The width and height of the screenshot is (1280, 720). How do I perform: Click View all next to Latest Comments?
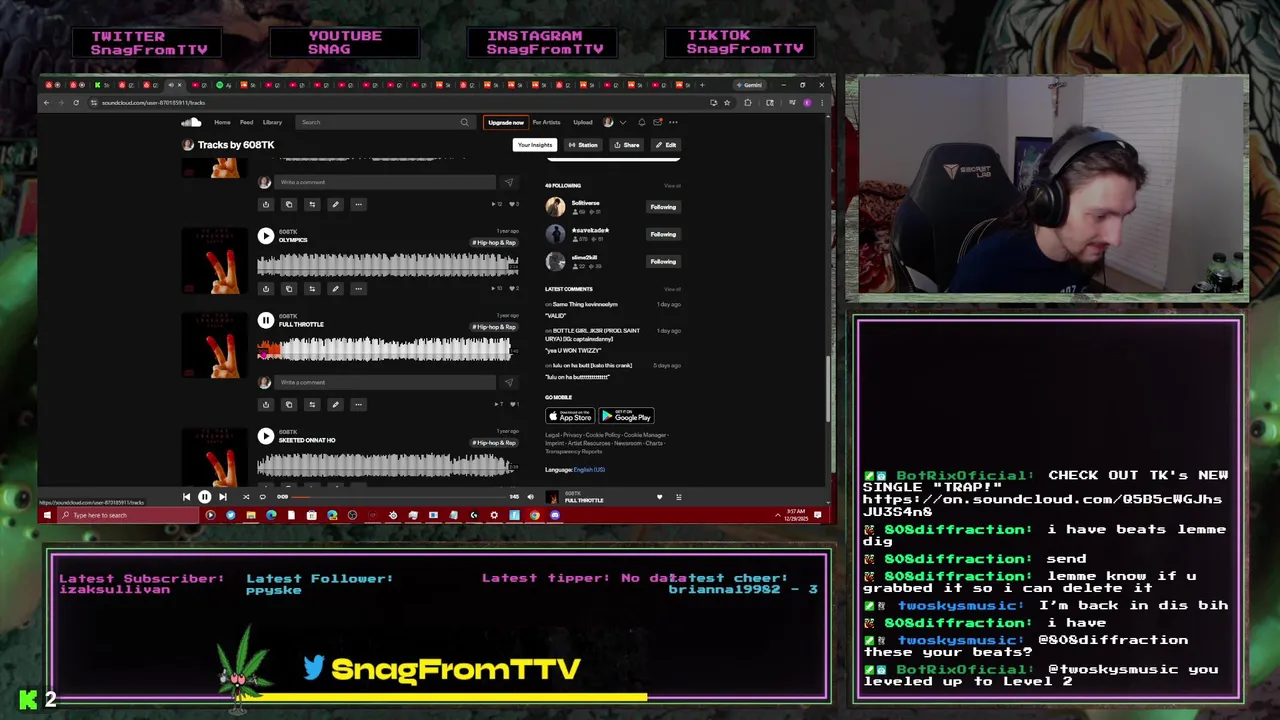(x=672, y=290)
